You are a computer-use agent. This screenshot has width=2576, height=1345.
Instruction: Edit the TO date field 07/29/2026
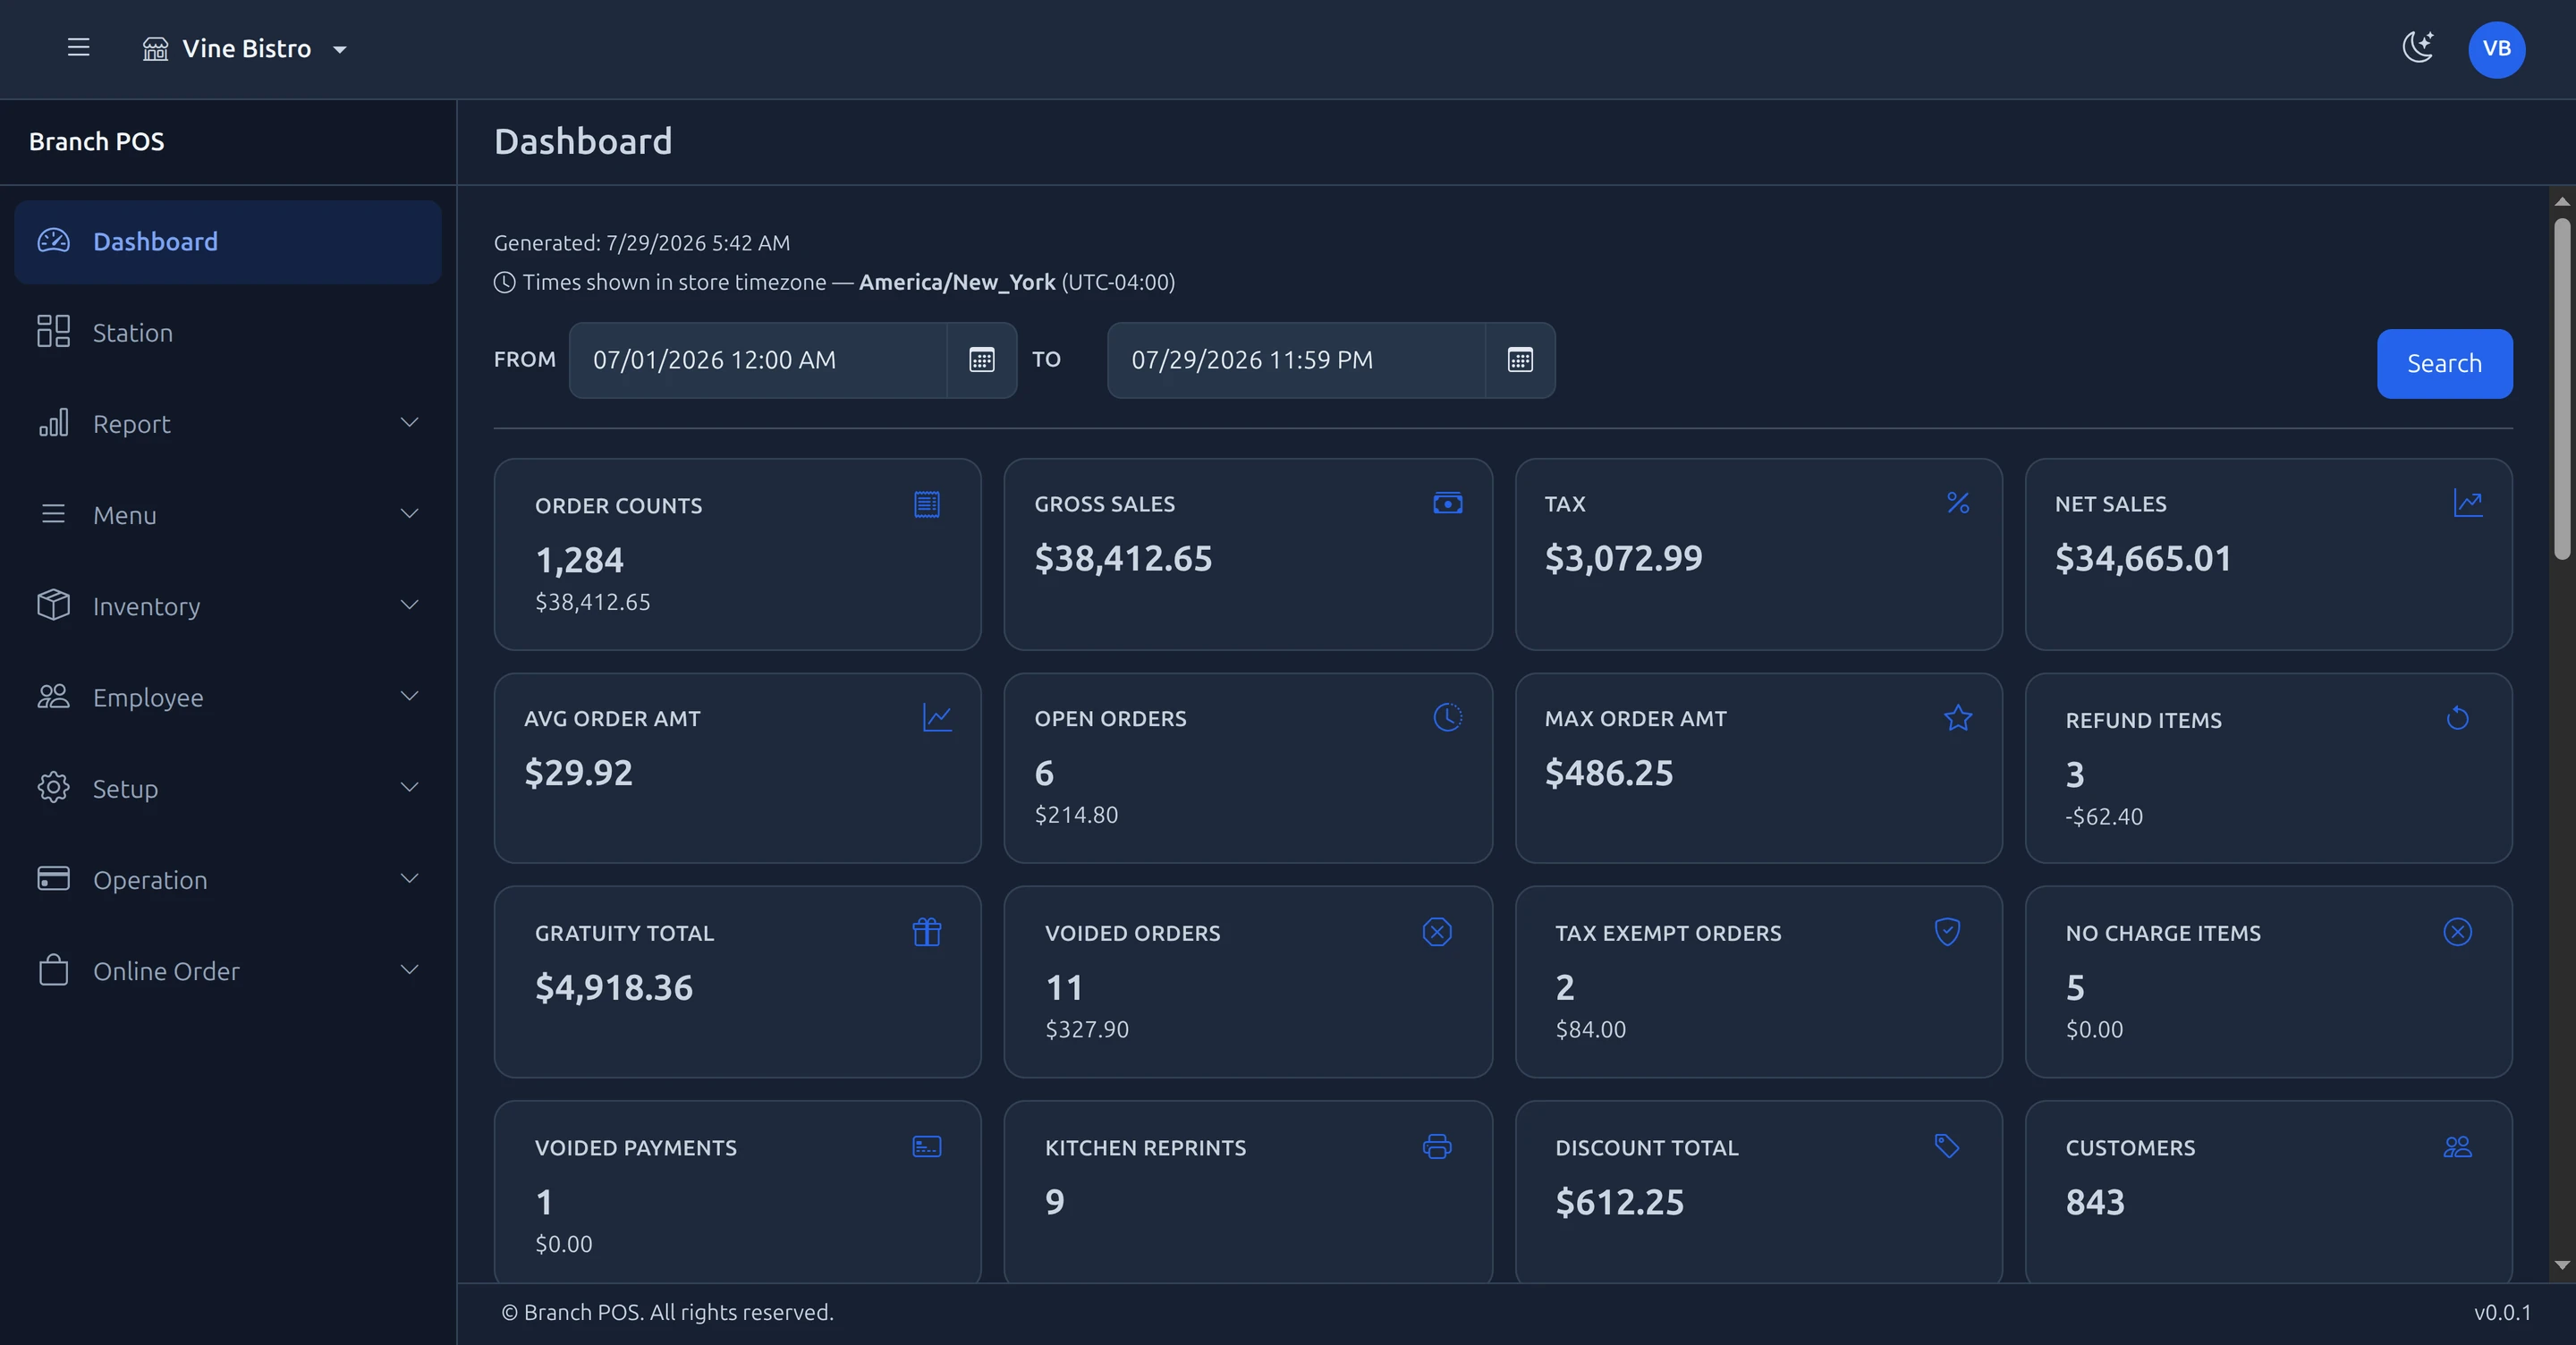(x=1296, y=360)
